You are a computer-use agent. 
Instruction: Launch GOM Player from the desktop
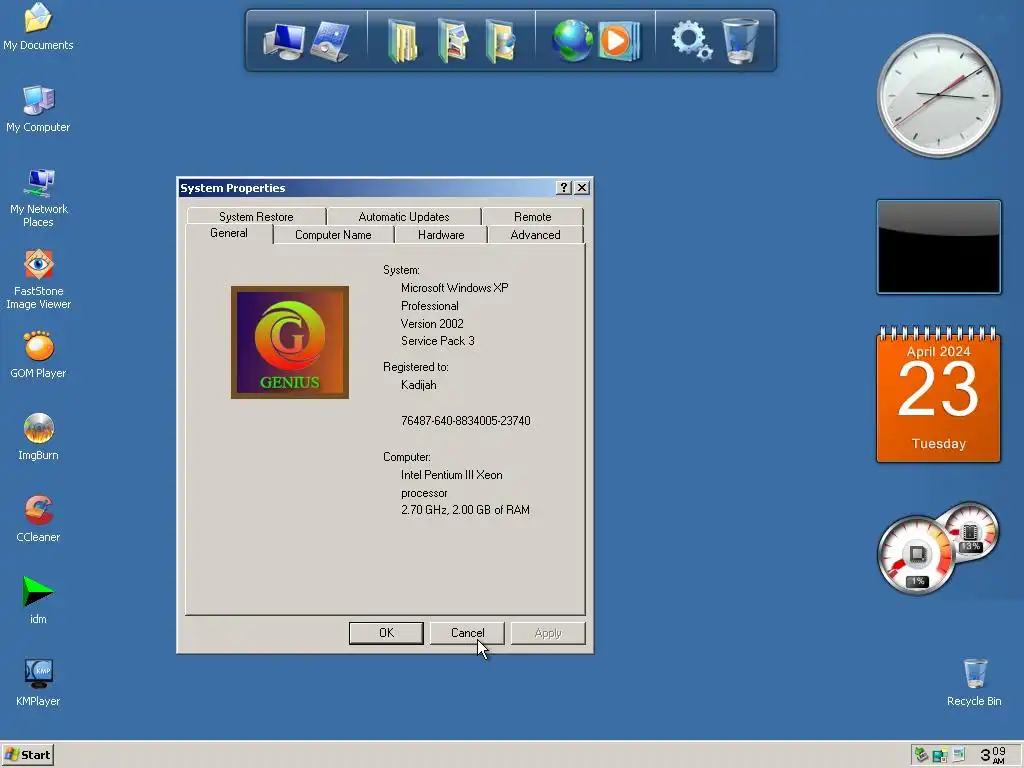pyautogui.click(x=38, y=355)
